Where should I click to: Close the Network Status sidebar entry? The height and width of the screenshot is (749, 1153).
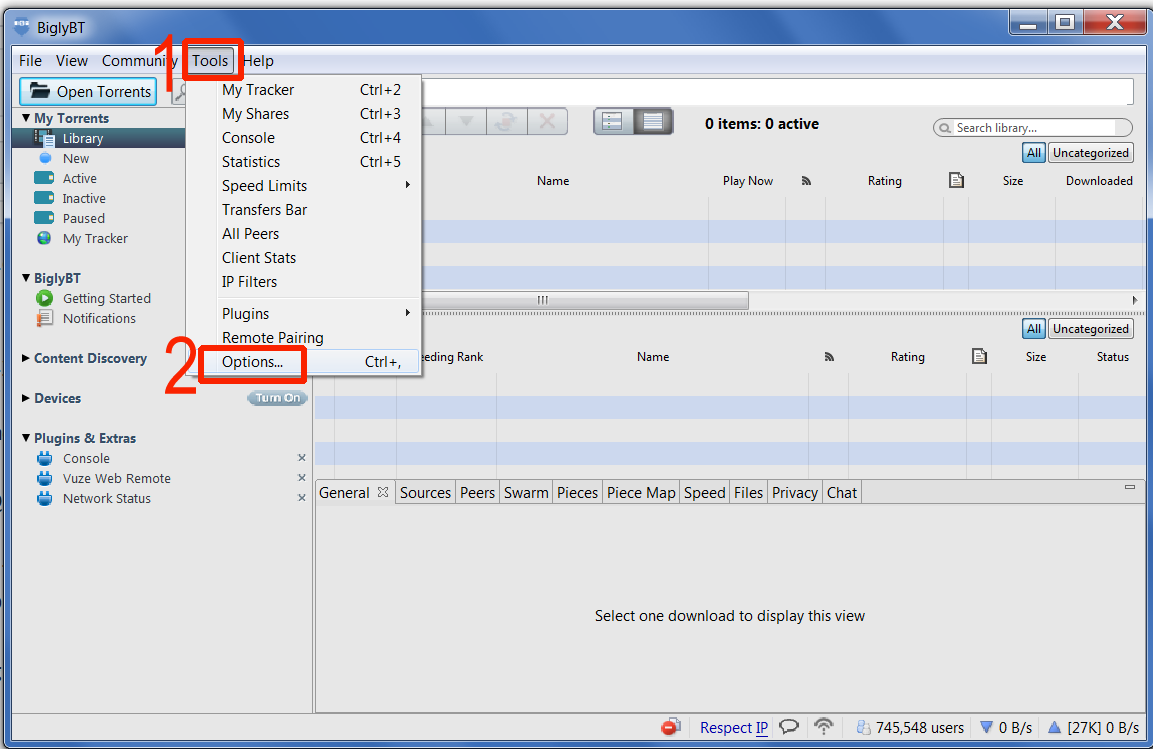pyautogui.click(x=301, y=498)
